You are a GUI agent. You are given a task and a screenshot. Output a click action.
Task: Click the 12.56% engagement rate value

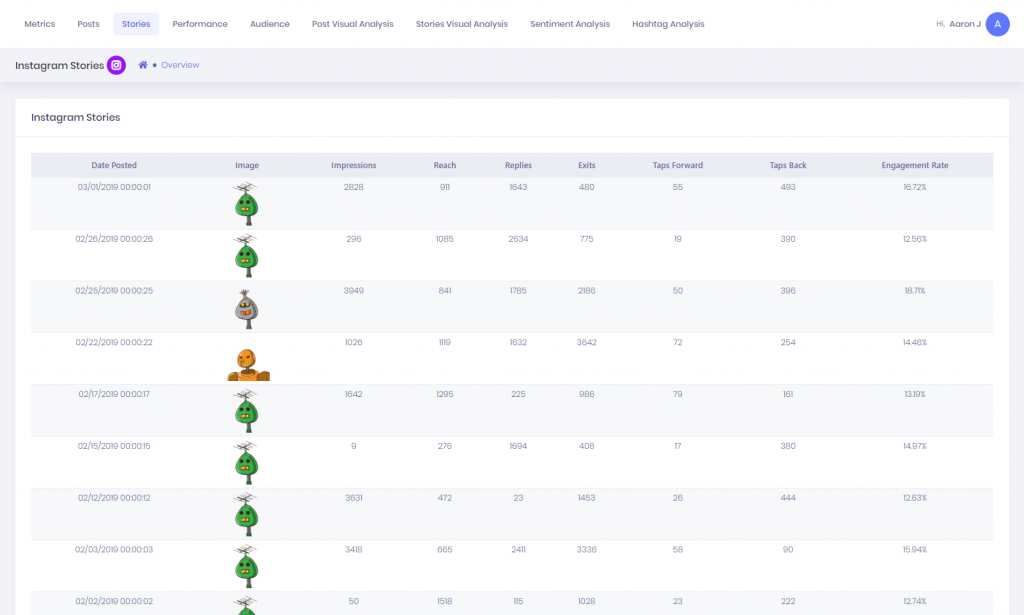tap(915, 239)
